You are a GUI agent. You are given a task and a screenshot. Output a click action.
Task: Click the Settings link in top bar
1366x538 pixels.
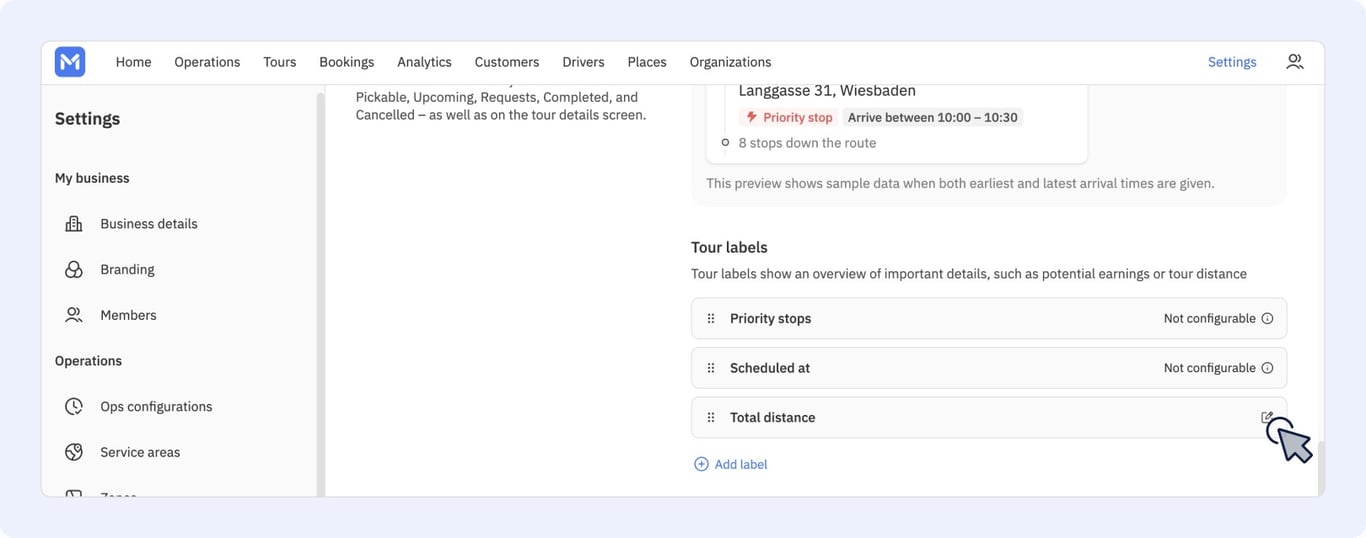point(1232,62)
